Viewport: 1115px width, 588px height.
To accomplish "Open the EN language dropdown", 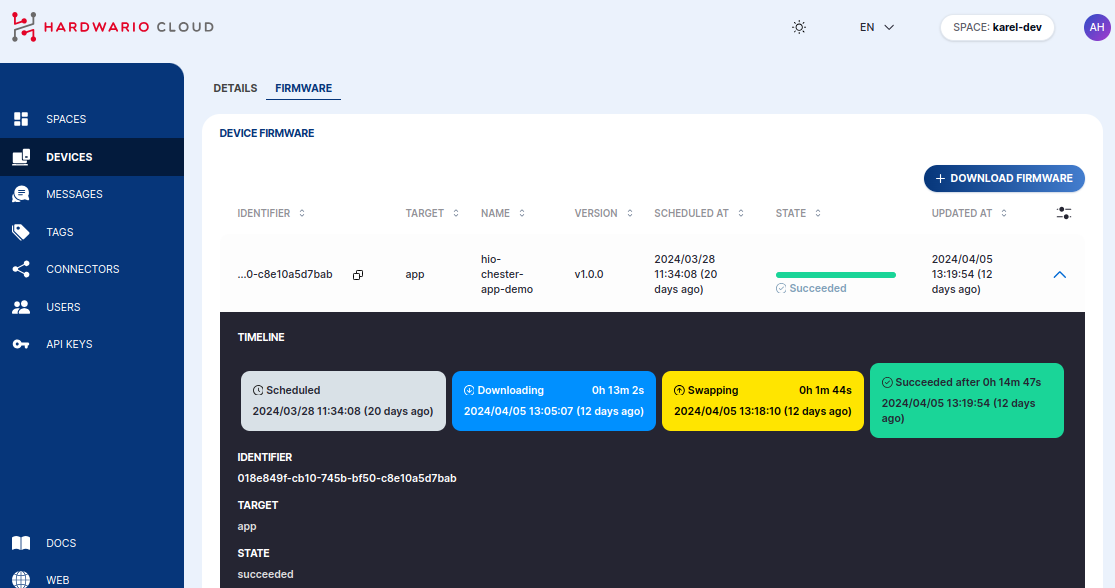I will pos(876,27).
